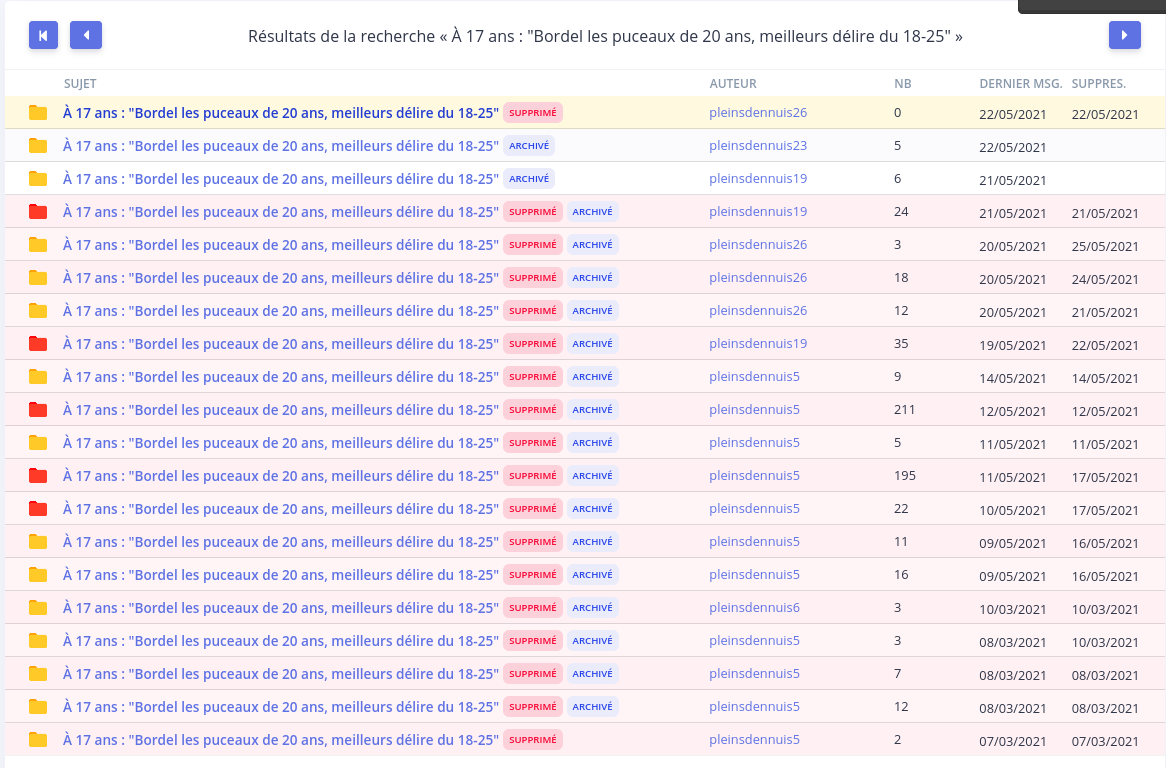This screenshot has height=768, width=1166.
Task: Click the search results heading text
Action: (605, 36)
